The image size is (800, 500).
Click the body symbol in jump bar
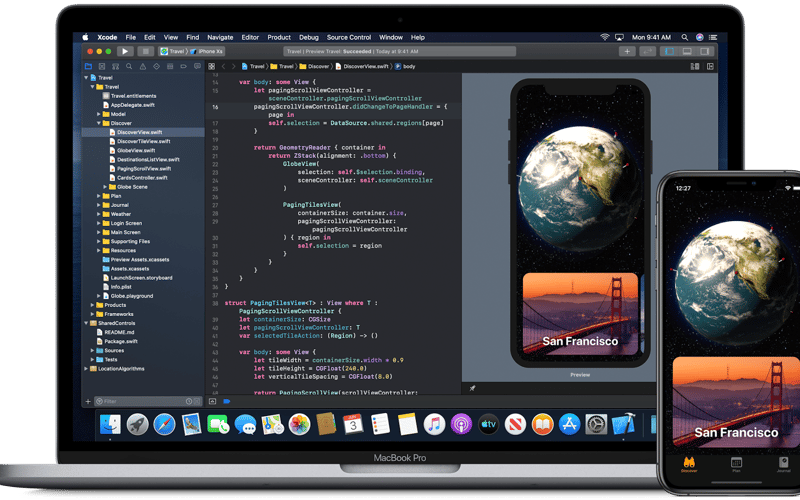click(405, 66)
